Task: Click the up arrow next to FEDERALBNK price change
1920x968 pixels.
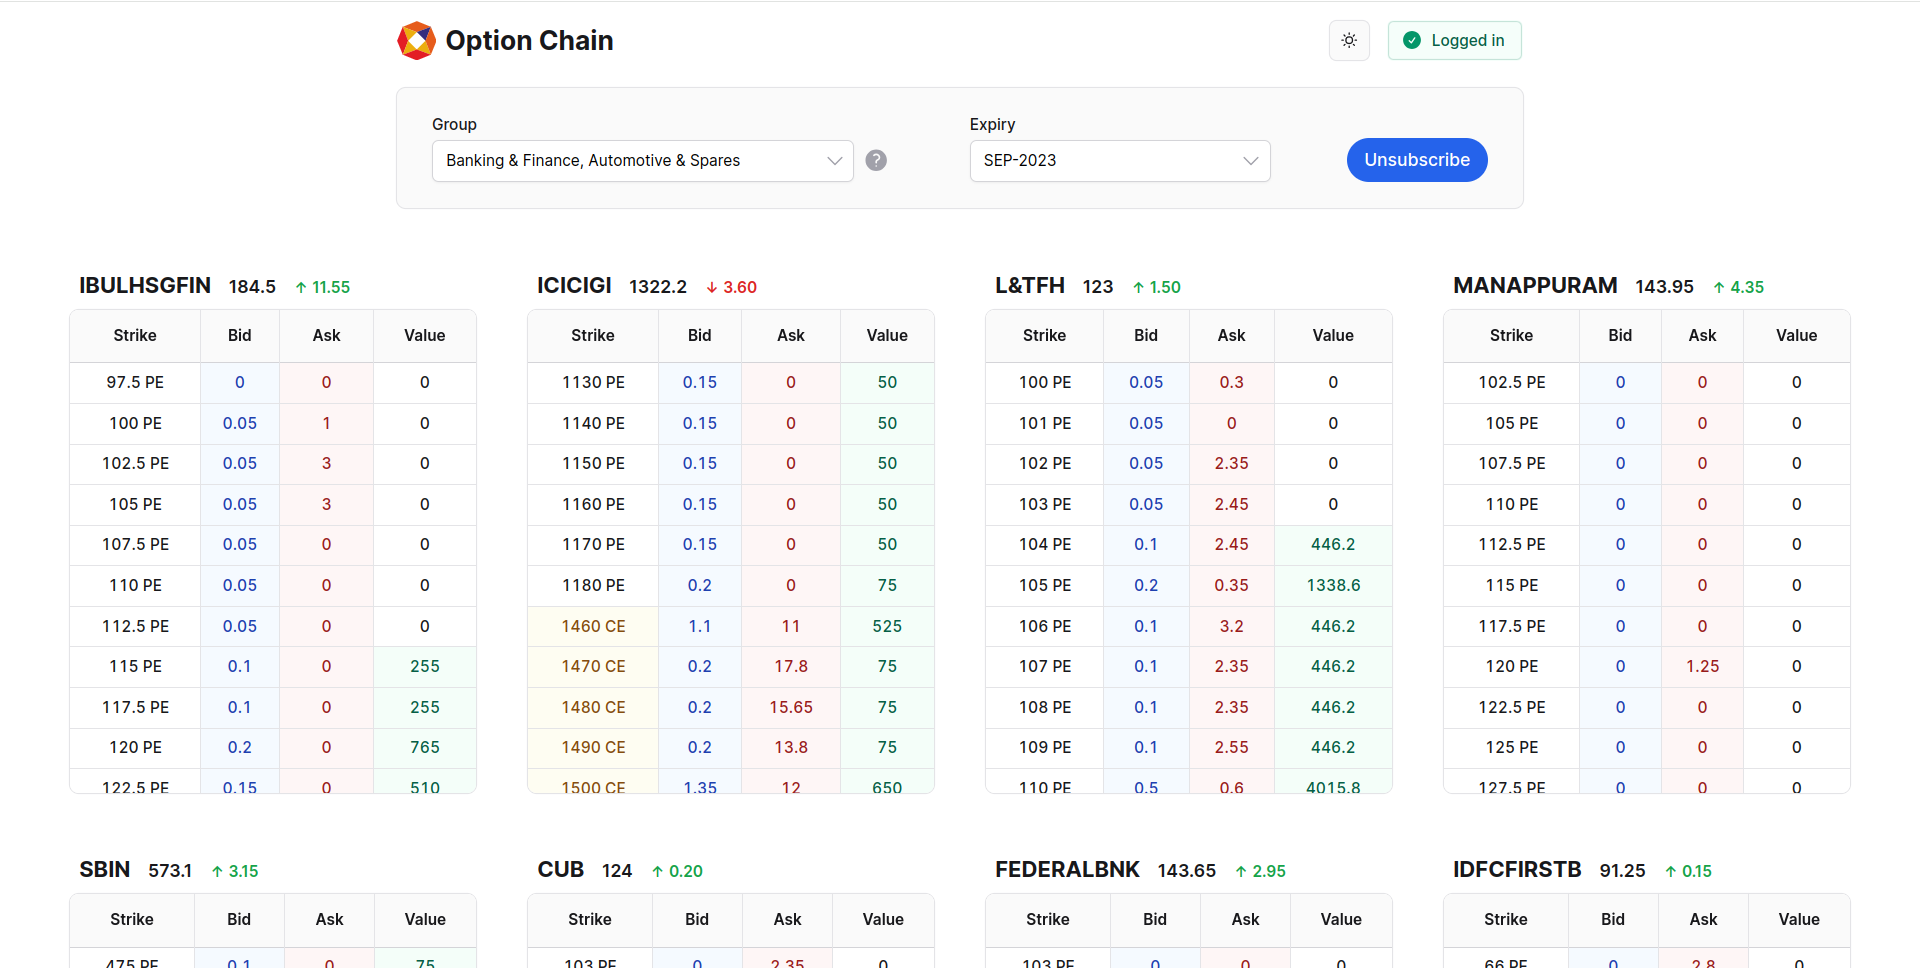Action: coord(1240,871)
